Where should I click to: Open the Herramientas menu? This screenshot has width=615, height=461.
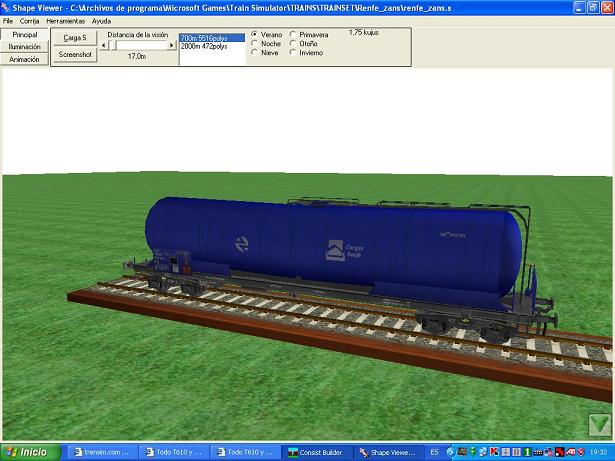(x=65, y=21)
